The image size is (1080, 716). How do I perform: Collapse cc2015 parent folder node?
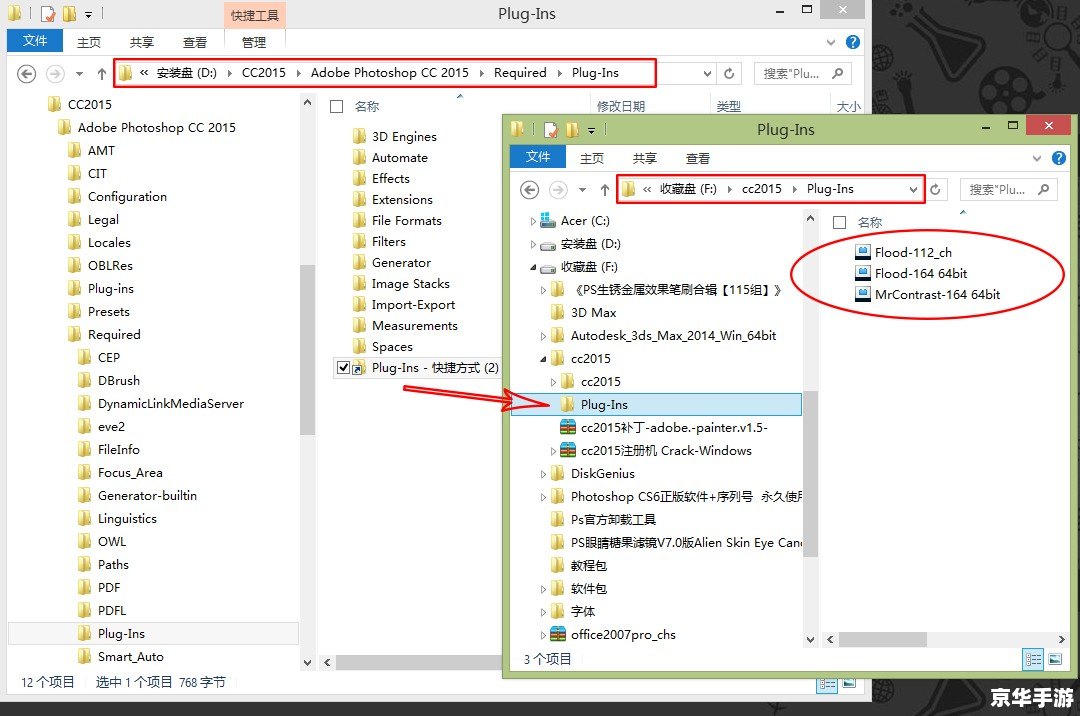pos(543,359)
